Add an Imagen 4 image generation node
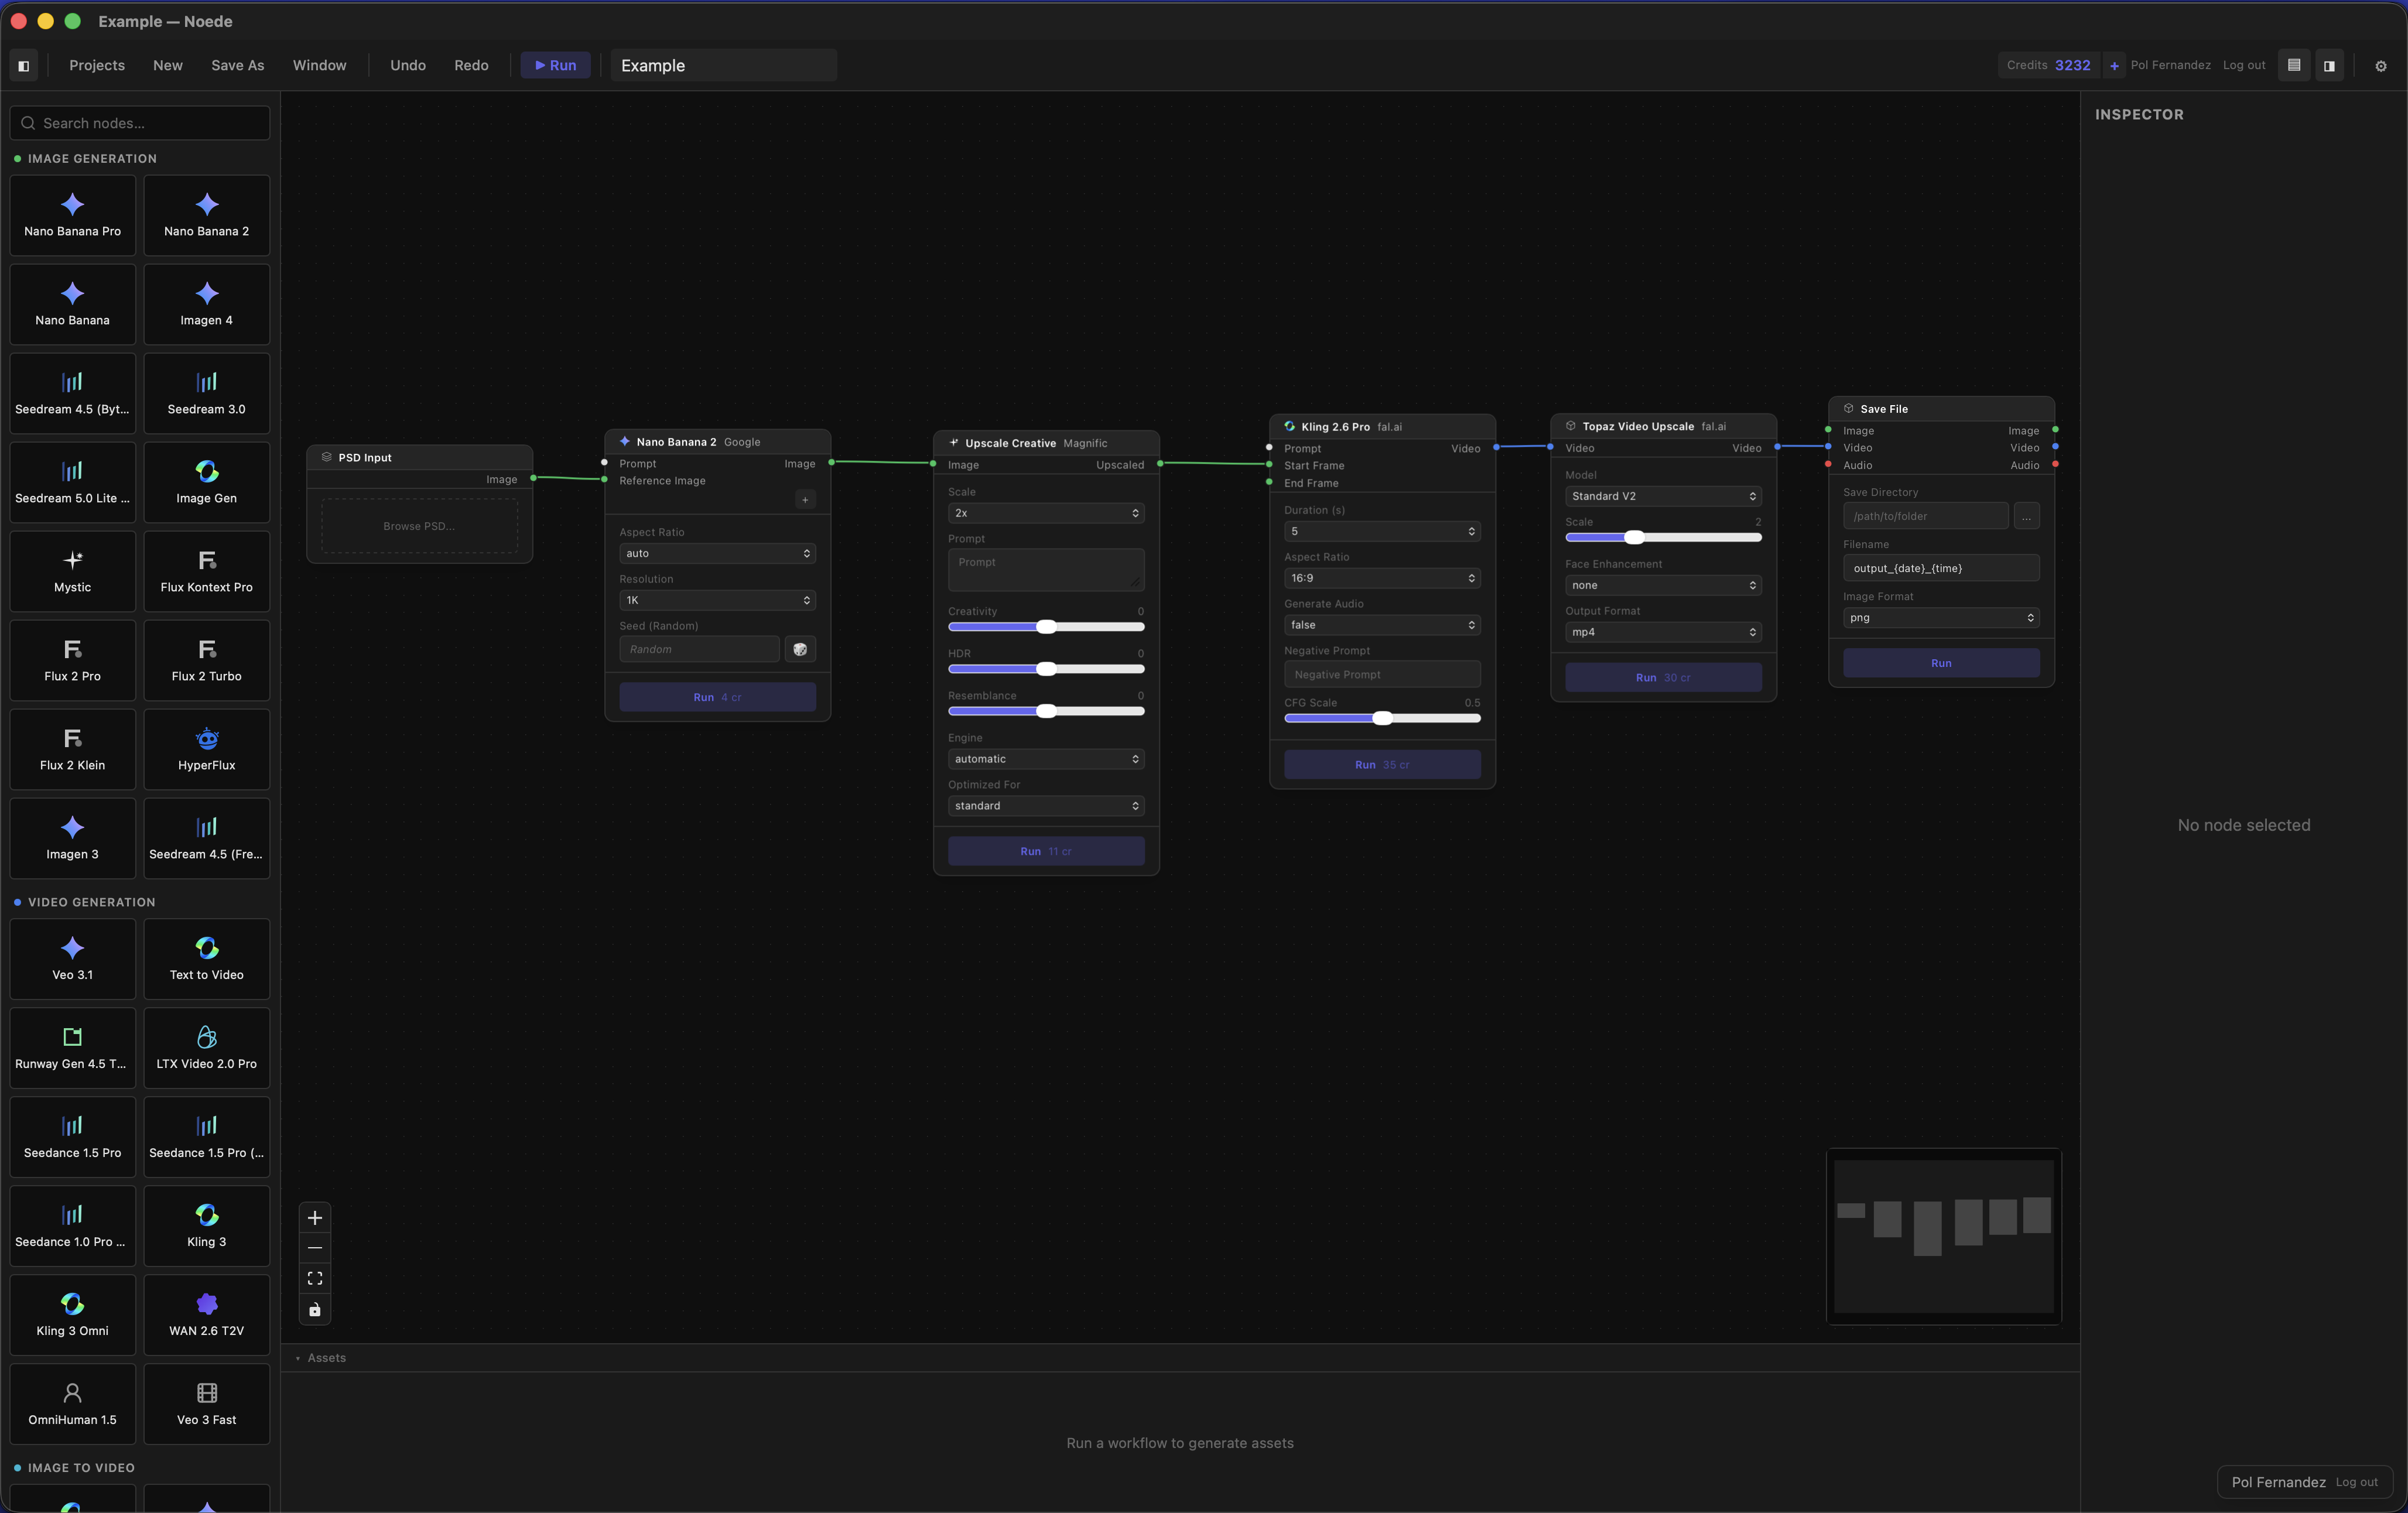Screen dimensions: 2408x1513 206,304
